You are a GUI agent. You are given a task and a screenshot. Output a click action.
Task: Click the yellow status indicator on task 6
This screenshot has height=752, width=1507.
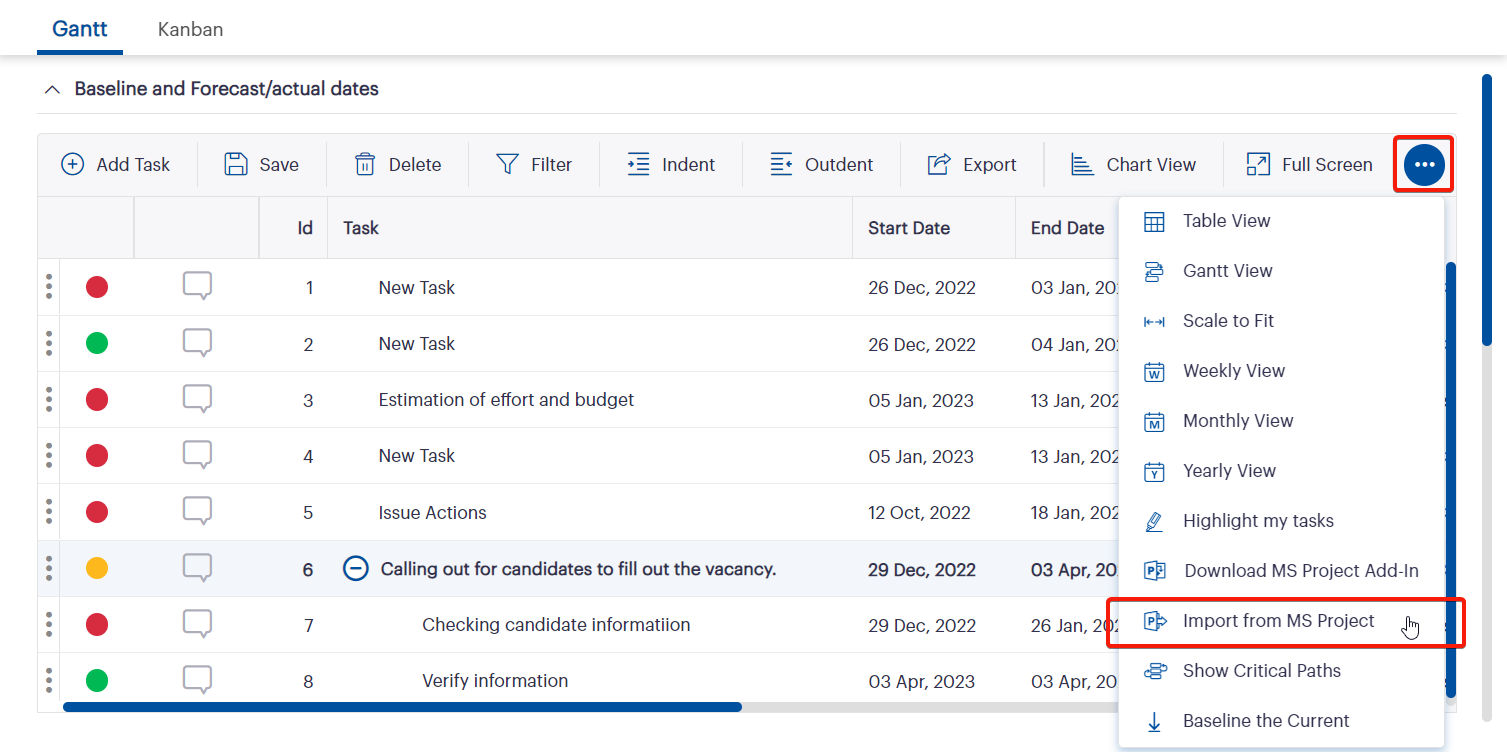point(97,569)
